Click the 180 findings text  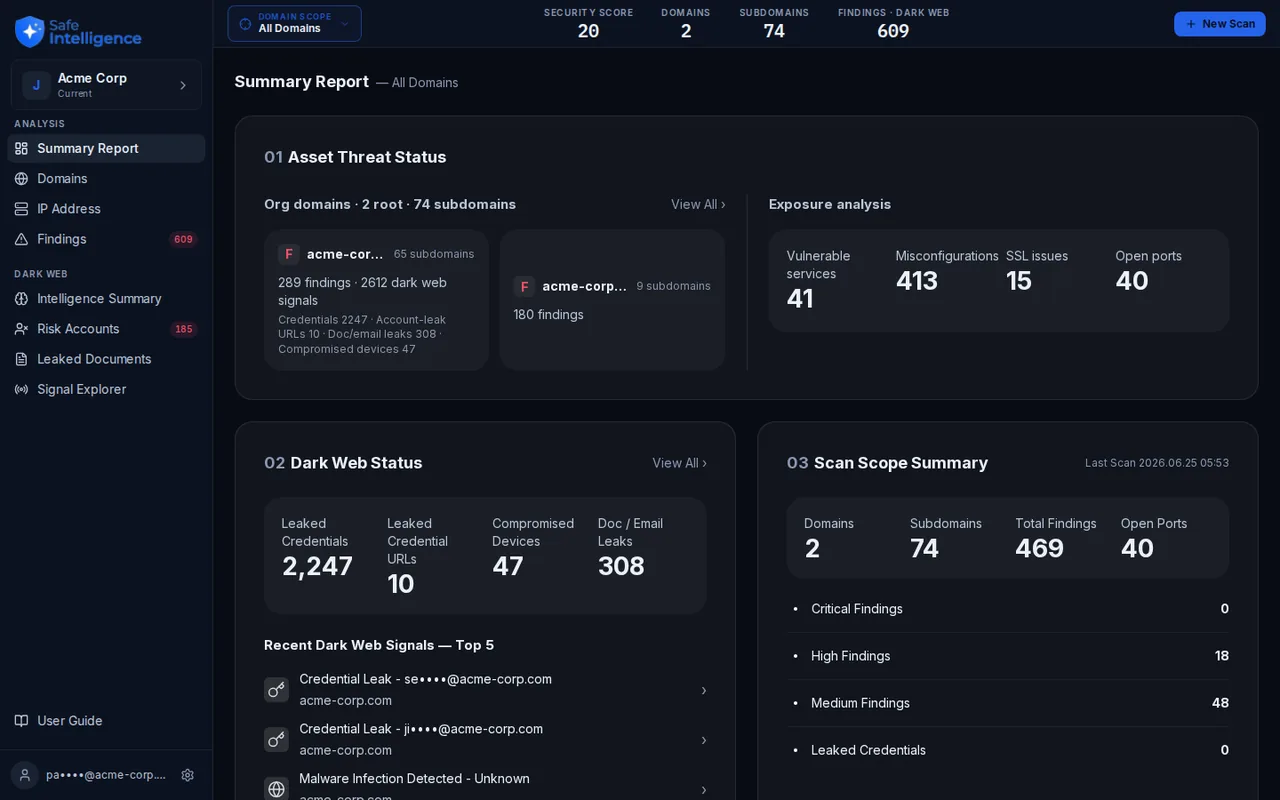point(549,315)
